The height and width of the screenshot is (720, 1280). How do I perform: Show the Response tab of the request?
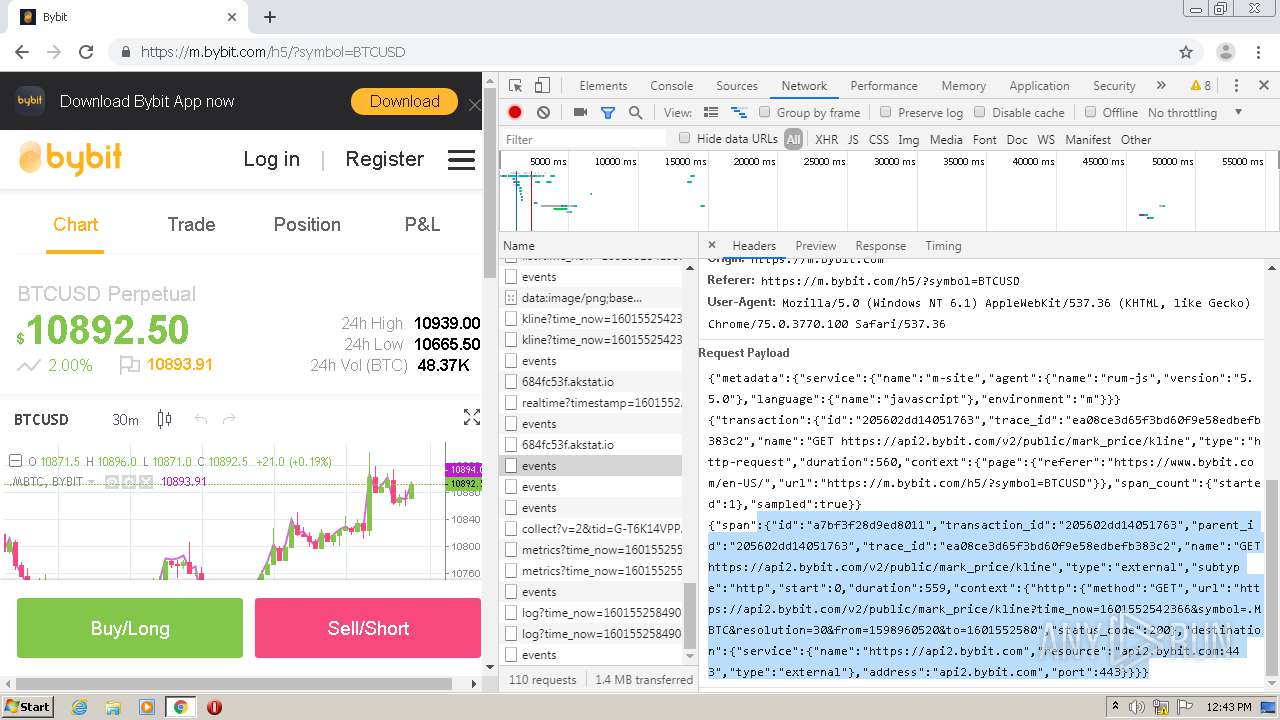[881, 246]
